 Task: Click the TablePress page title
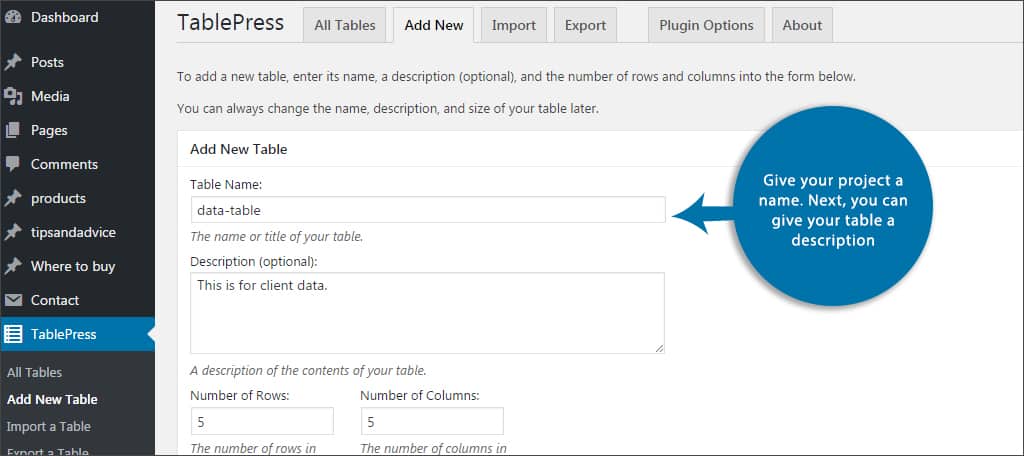coord(231,23)
